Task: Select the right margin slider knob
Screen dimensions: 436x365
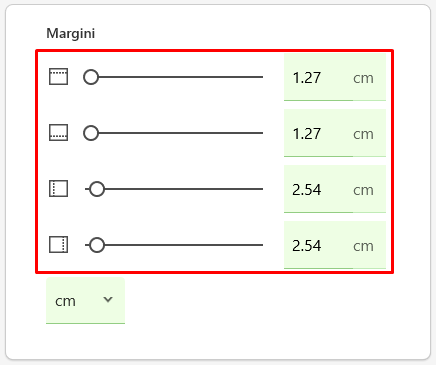Action: [x=97, y=245]
